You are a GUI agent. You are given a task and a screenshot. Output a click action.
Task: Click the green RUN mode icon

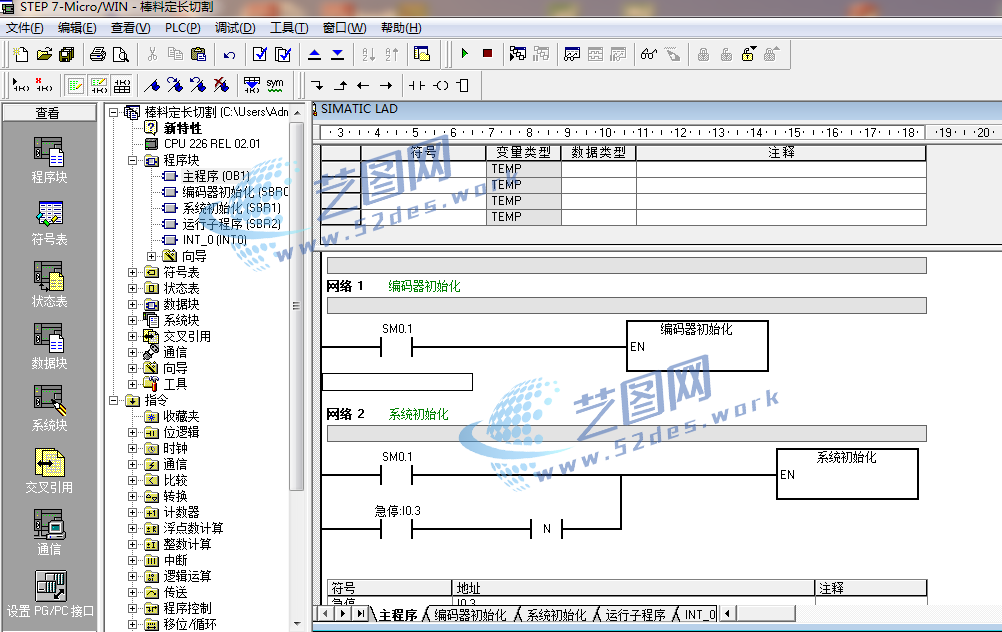[465, 54]
